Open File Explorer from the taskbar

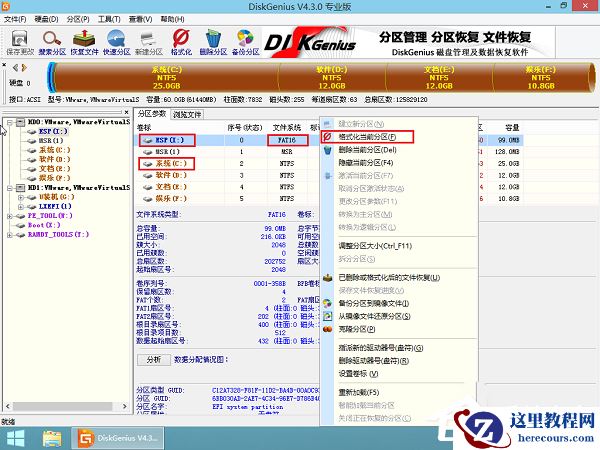coord(52,439)
